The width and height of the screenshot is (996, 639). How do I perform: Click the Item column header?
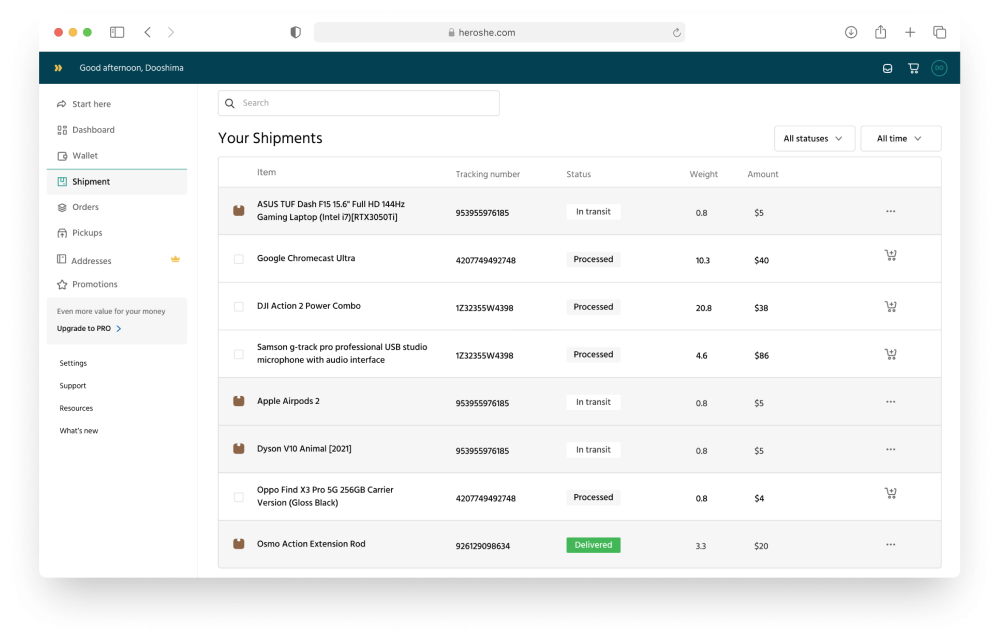coord(266,172)
